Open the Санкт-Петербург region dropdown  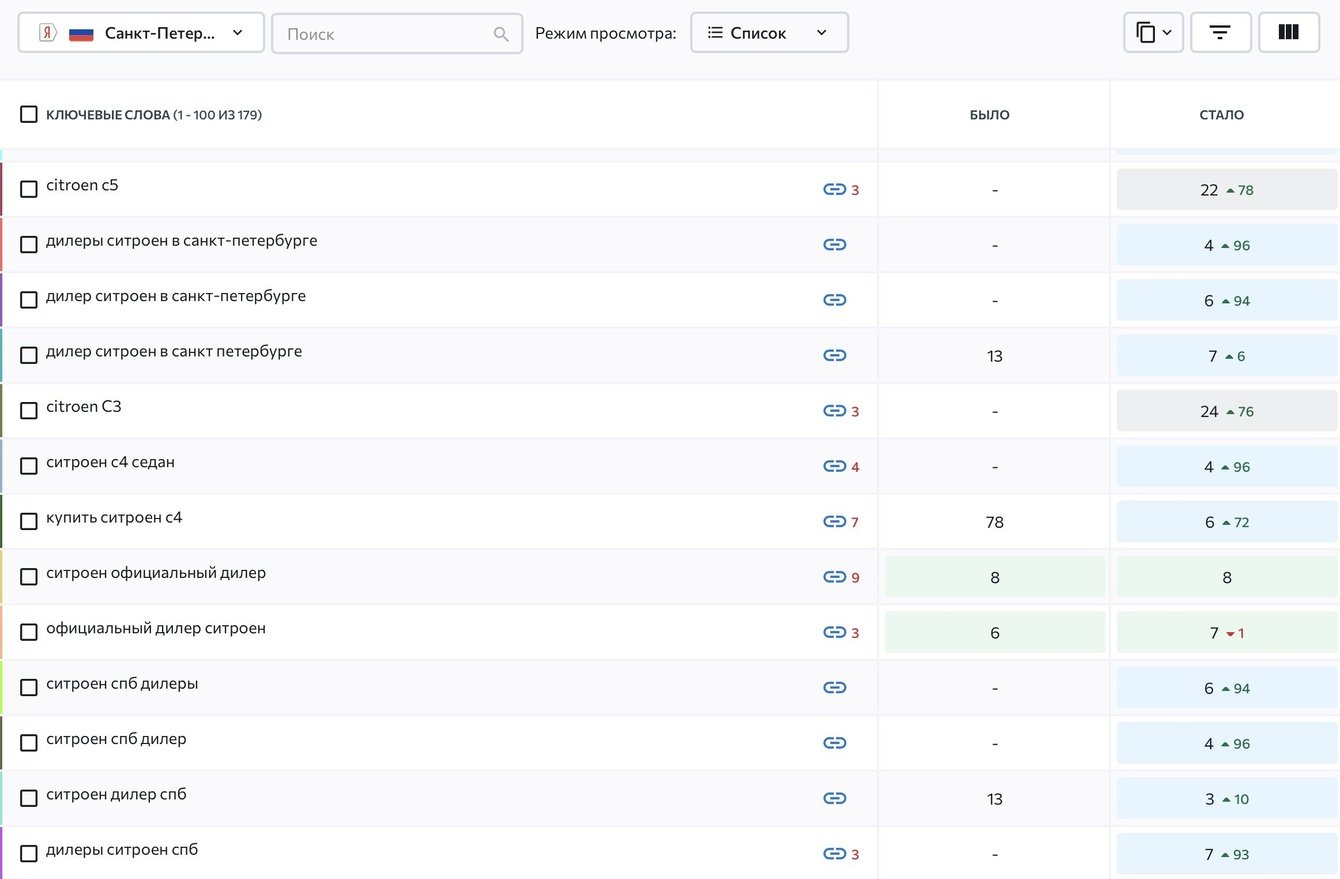click(141, 33)
